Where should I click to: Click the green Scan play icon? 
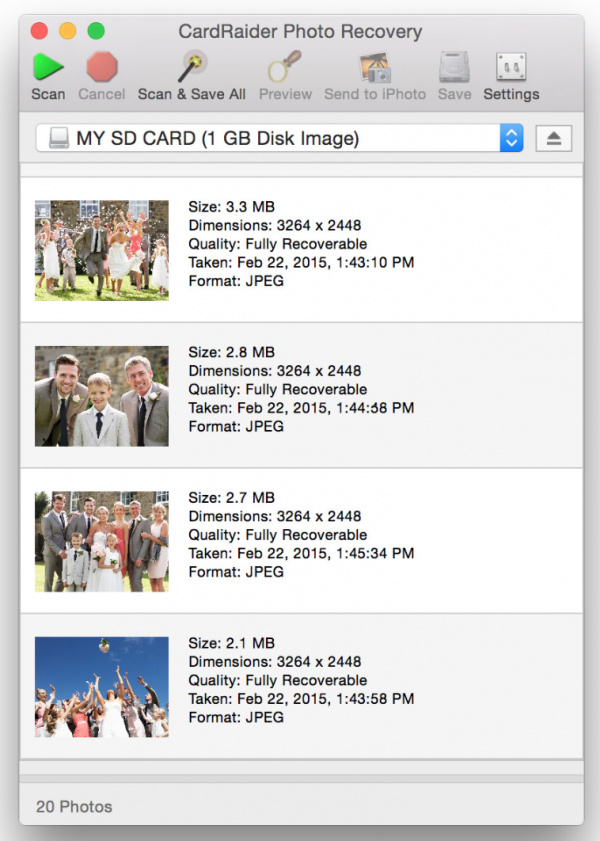47,68
